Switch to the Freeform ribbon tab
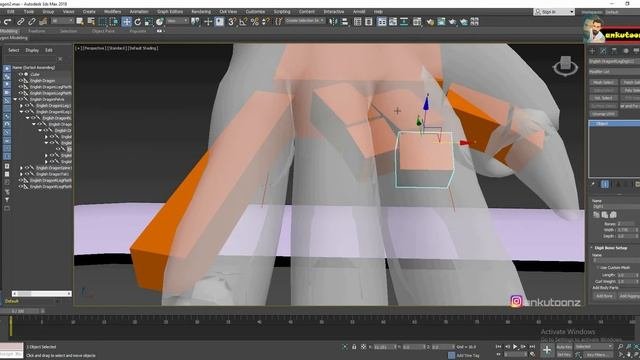The width and height of the screenshot is (640, 360). (x=37, y=31)
